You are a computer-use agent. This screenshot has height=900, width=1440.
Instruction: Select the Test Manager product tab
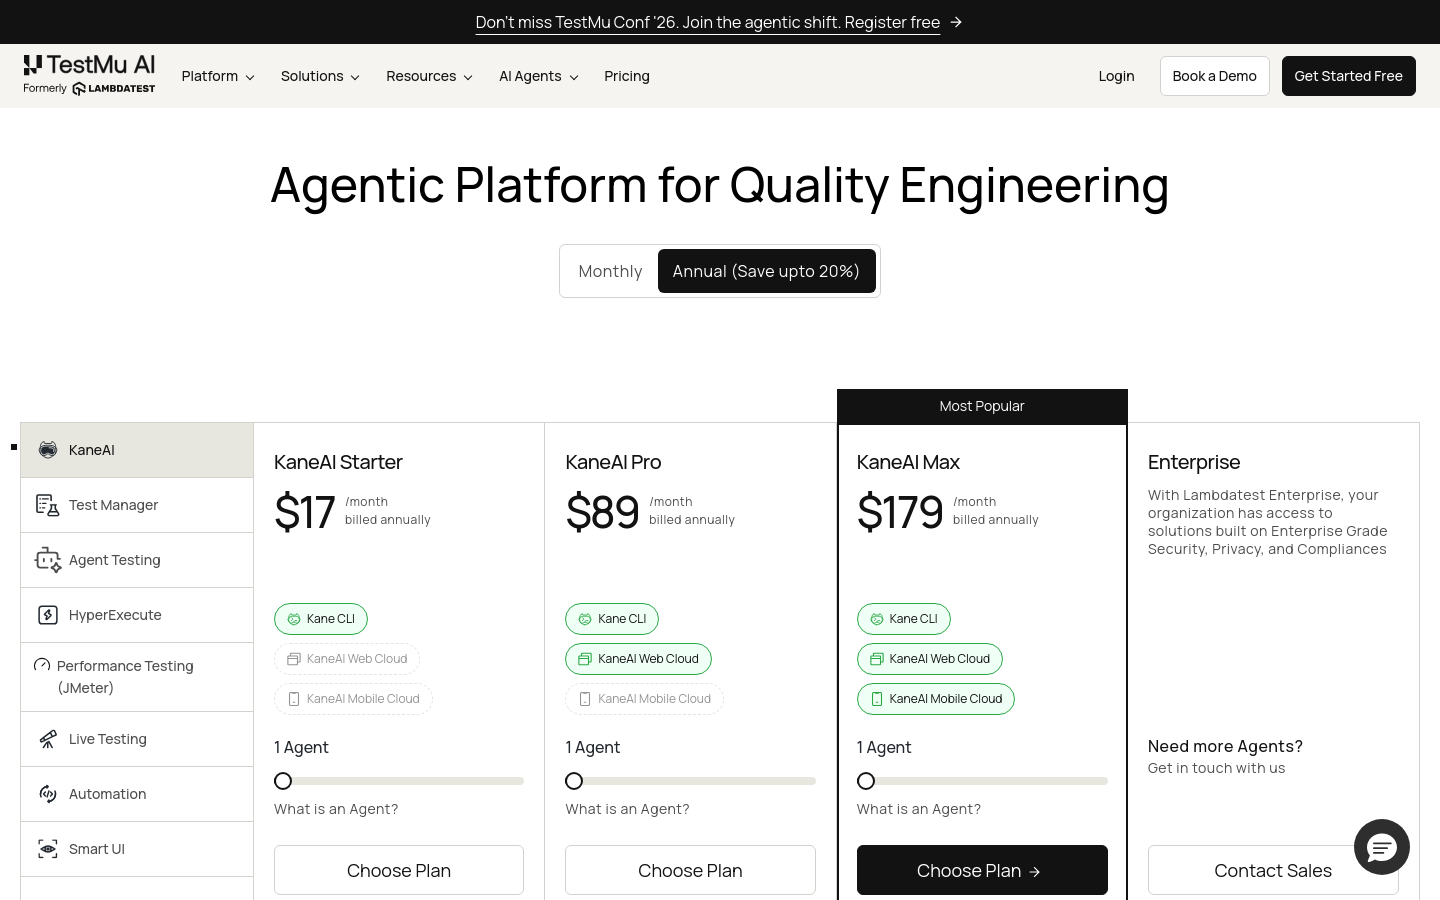point(137,505)
